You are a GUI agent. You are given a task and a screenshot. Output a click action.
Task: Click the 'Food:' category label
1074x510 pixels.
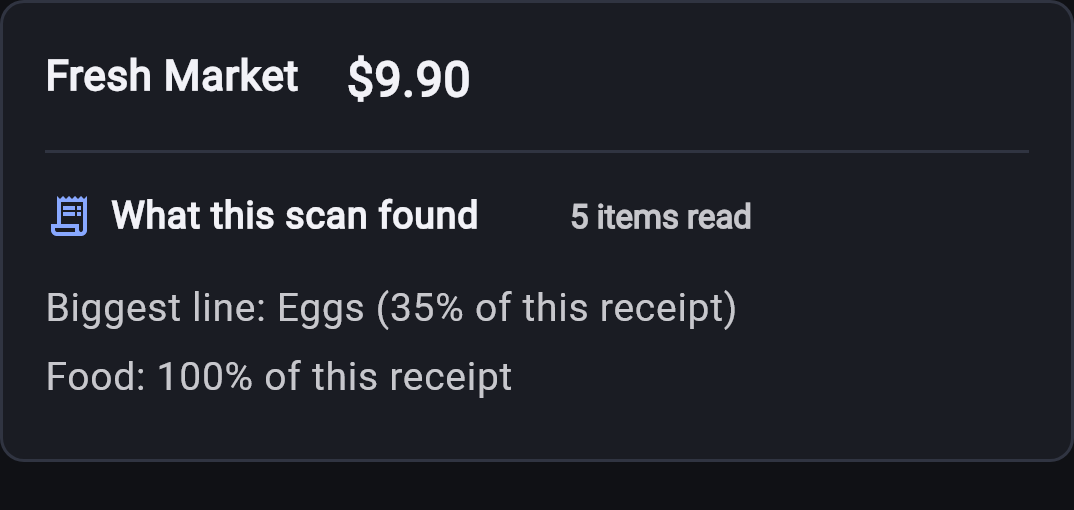(96, 377)
